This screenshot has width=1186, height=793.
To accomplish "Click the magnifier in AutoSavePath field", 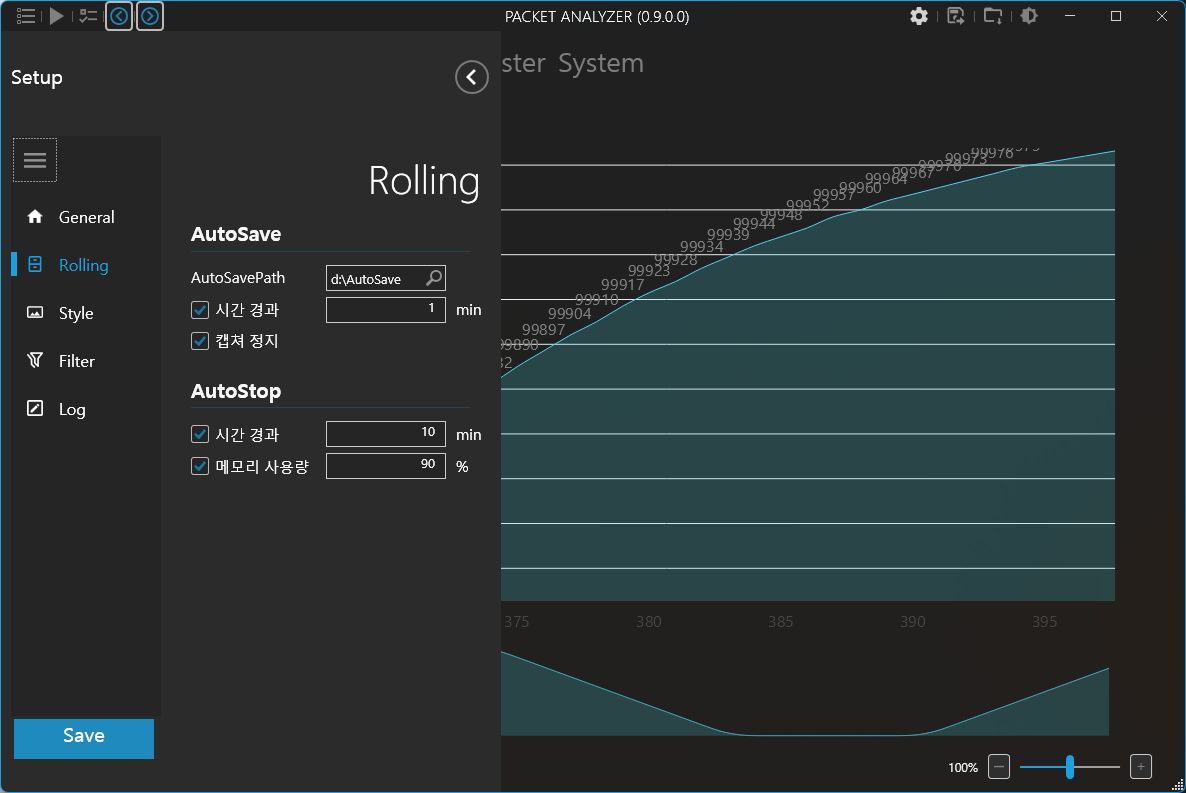I will (435, 278).
